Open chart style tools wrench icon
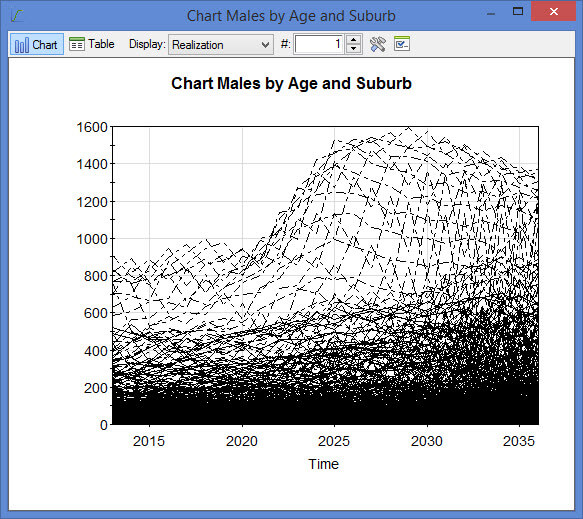This screenshot has height=519, width=583. tap(377, 44)
